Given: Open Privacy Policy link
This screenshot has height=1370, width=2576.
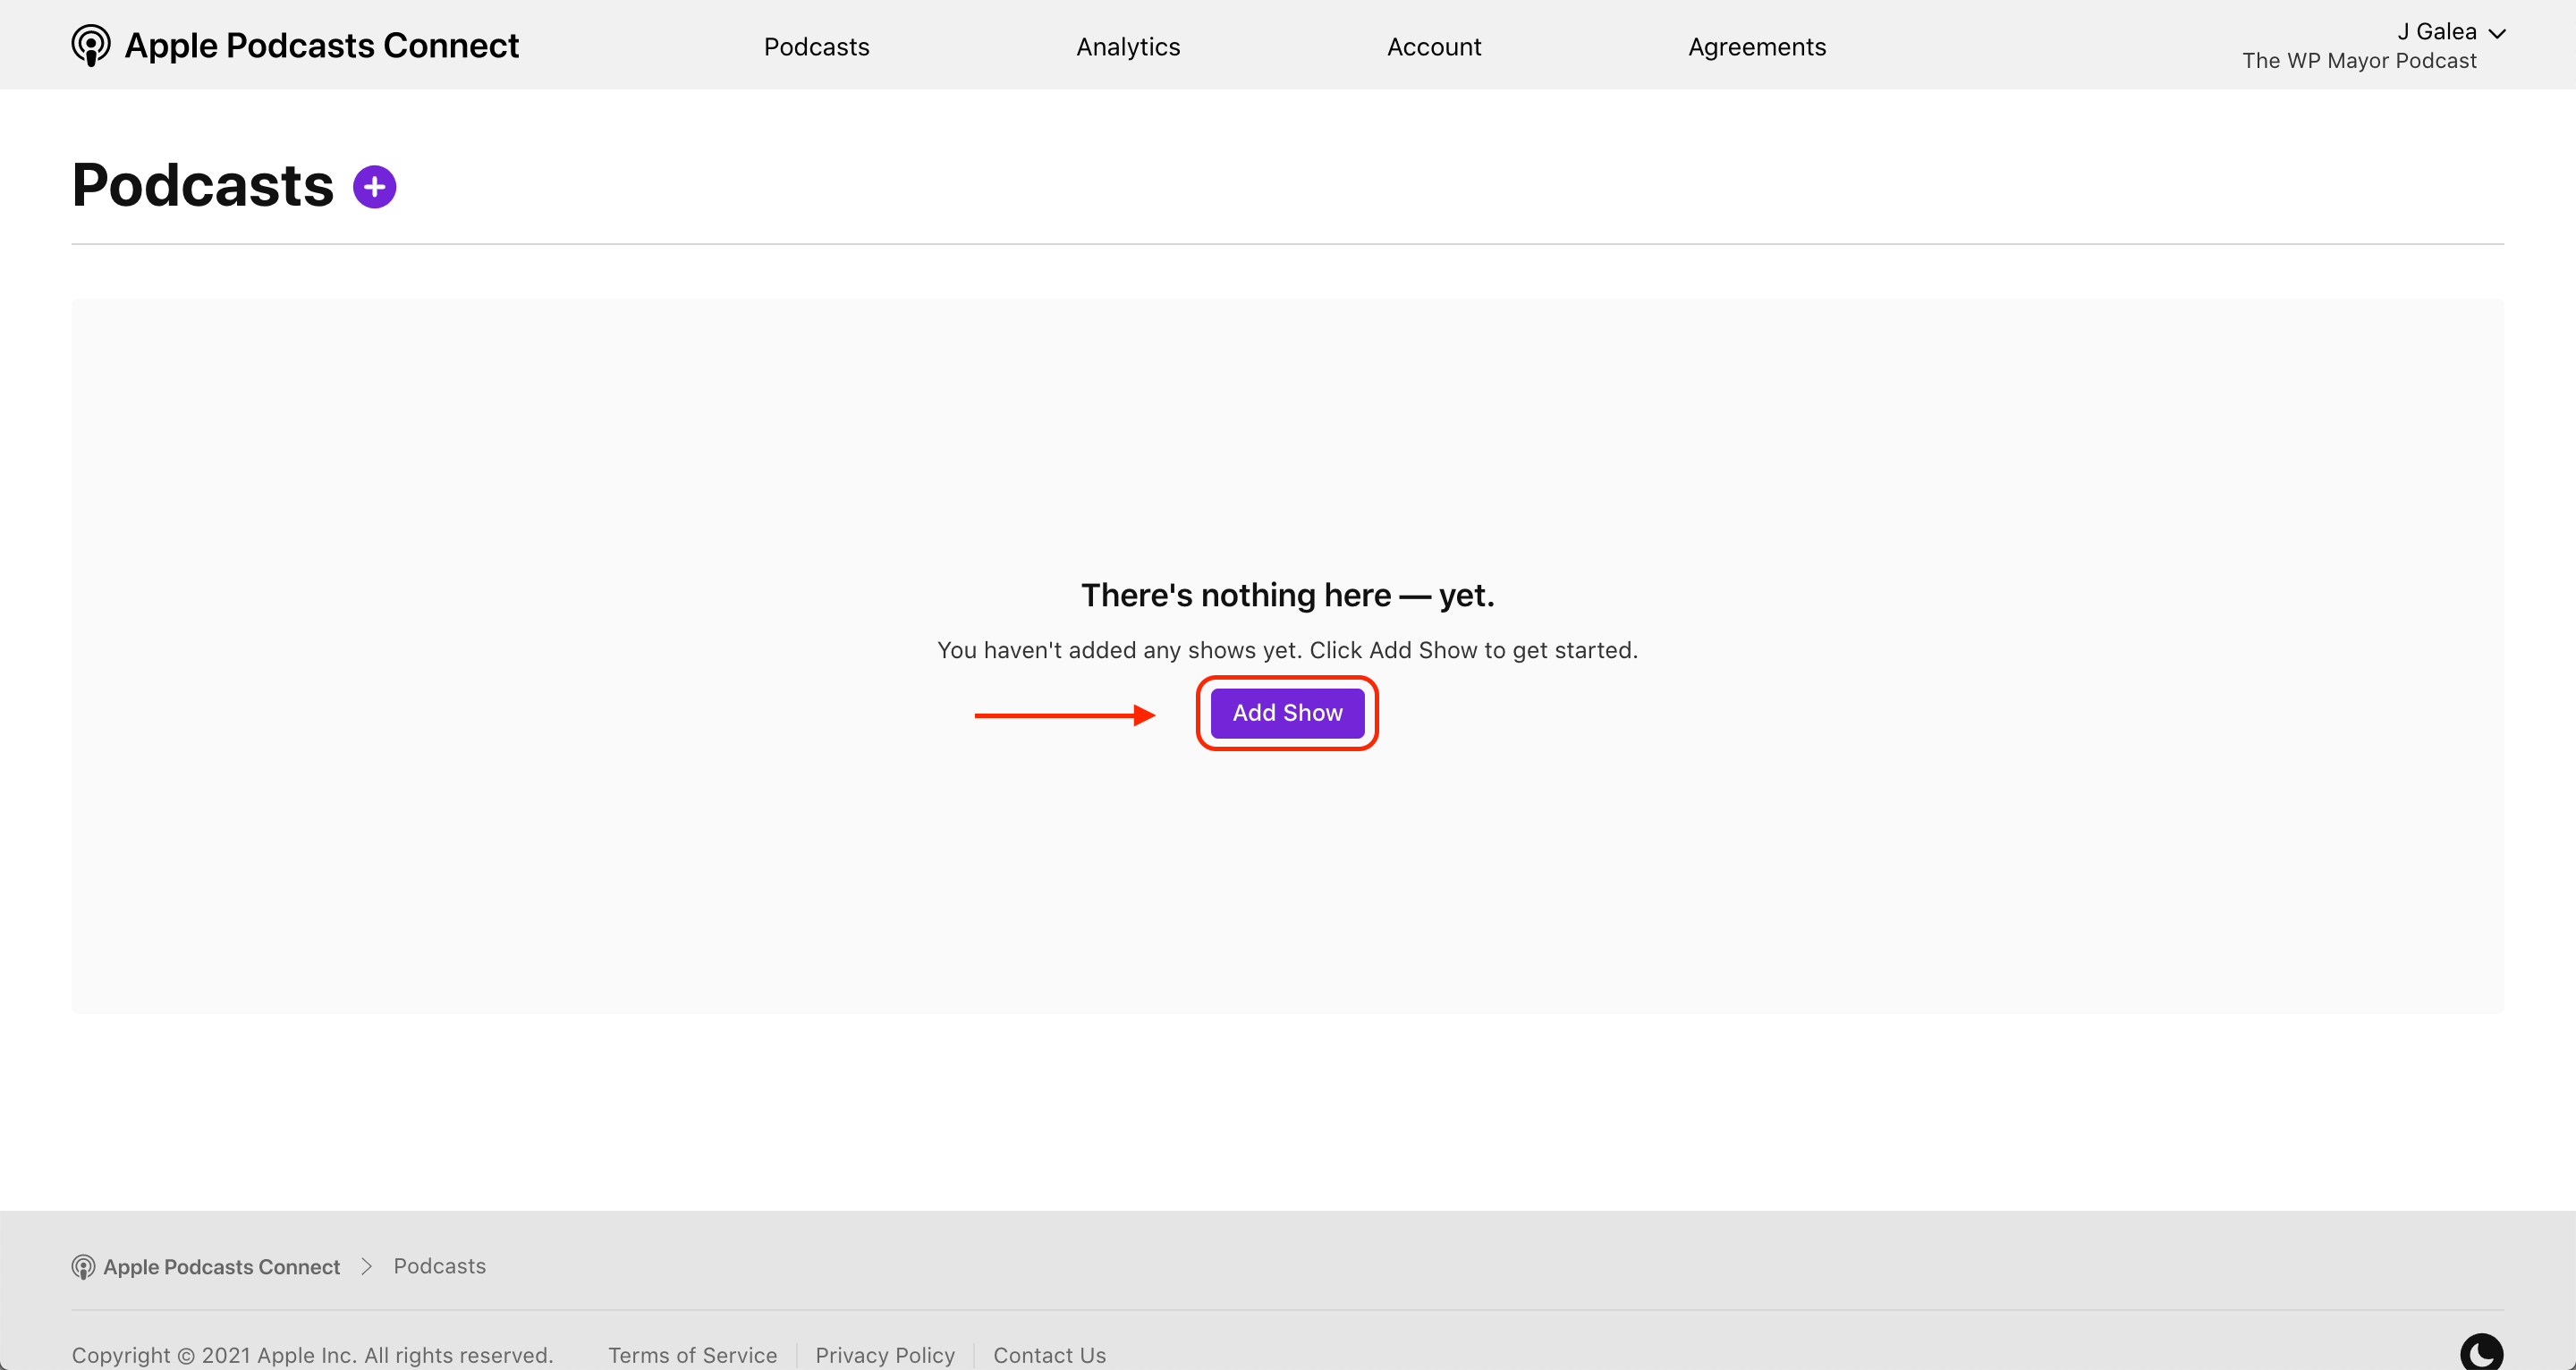Looking at the screenshot, I should 885,1355.
